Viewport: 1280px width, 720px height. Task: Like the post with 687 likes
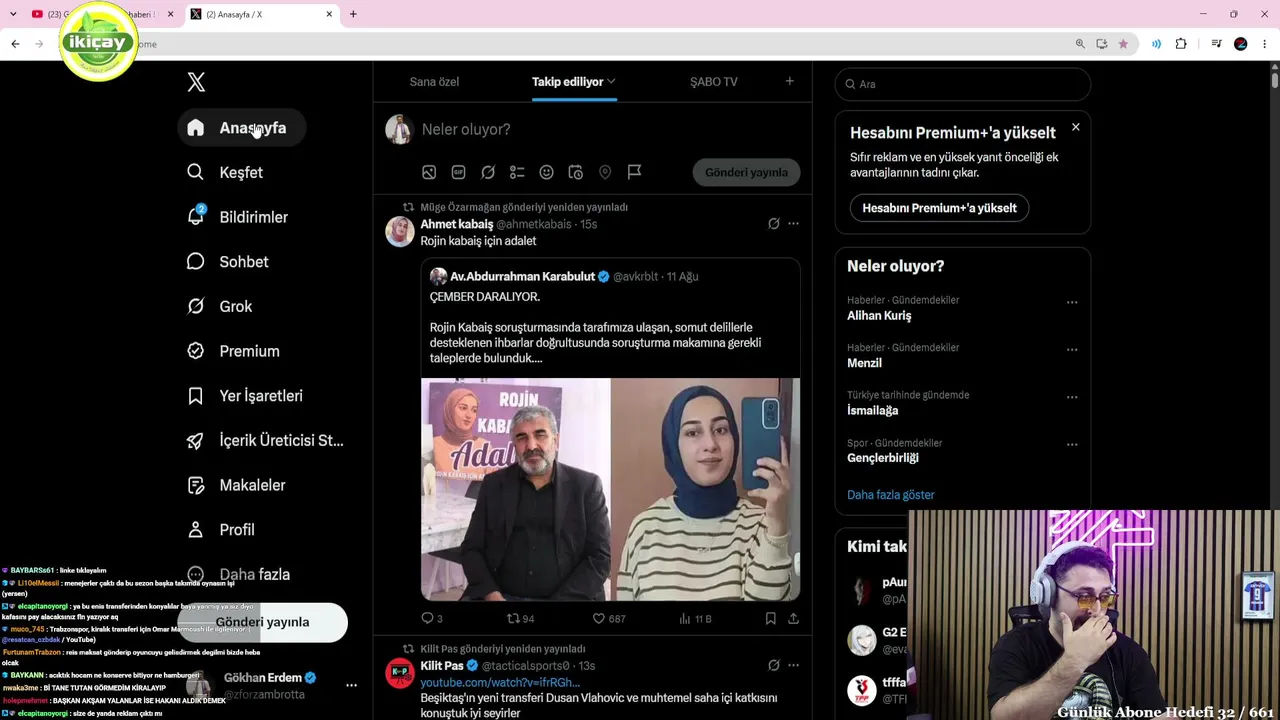[x=608, y=619]
